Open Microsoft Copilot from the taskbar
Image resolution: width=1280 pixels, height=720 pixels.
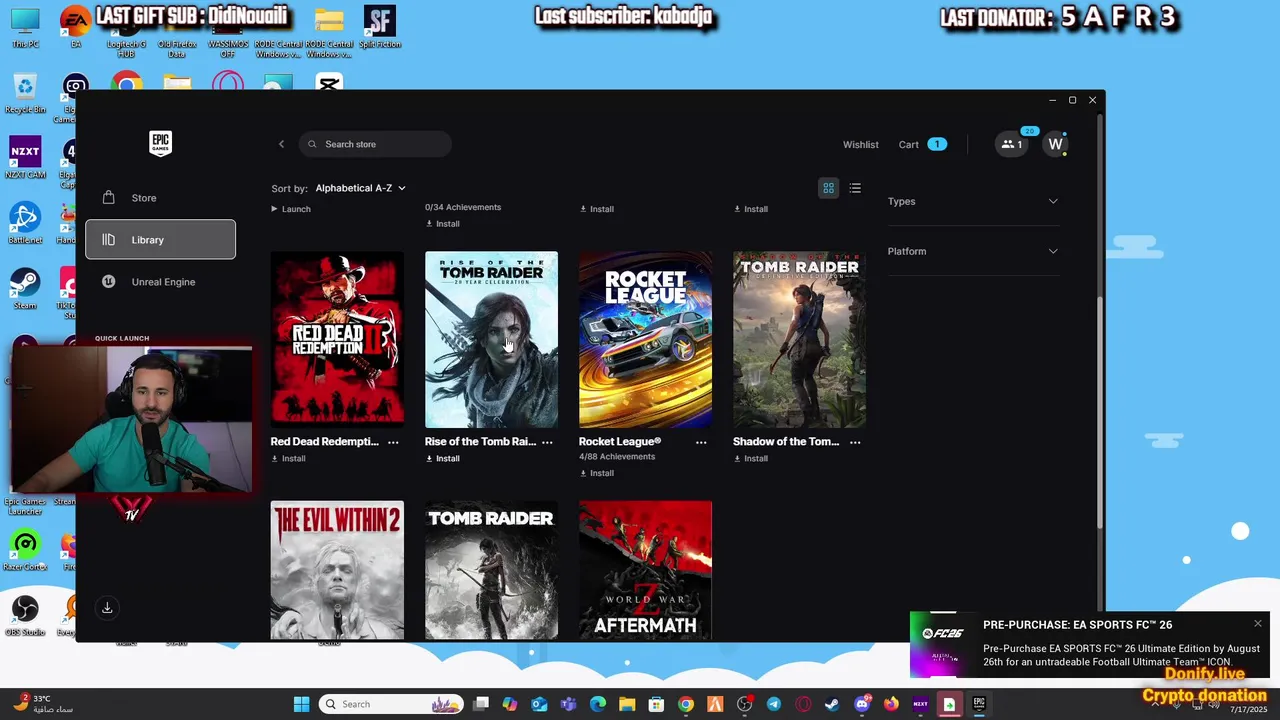510,704
